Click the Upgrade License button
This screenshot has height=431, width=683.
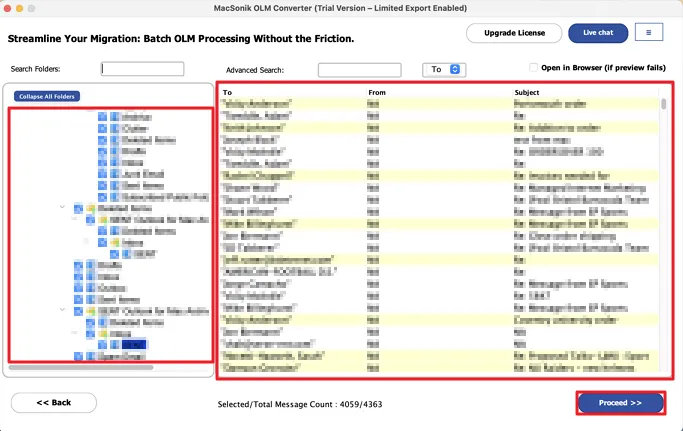click(514, 33)
